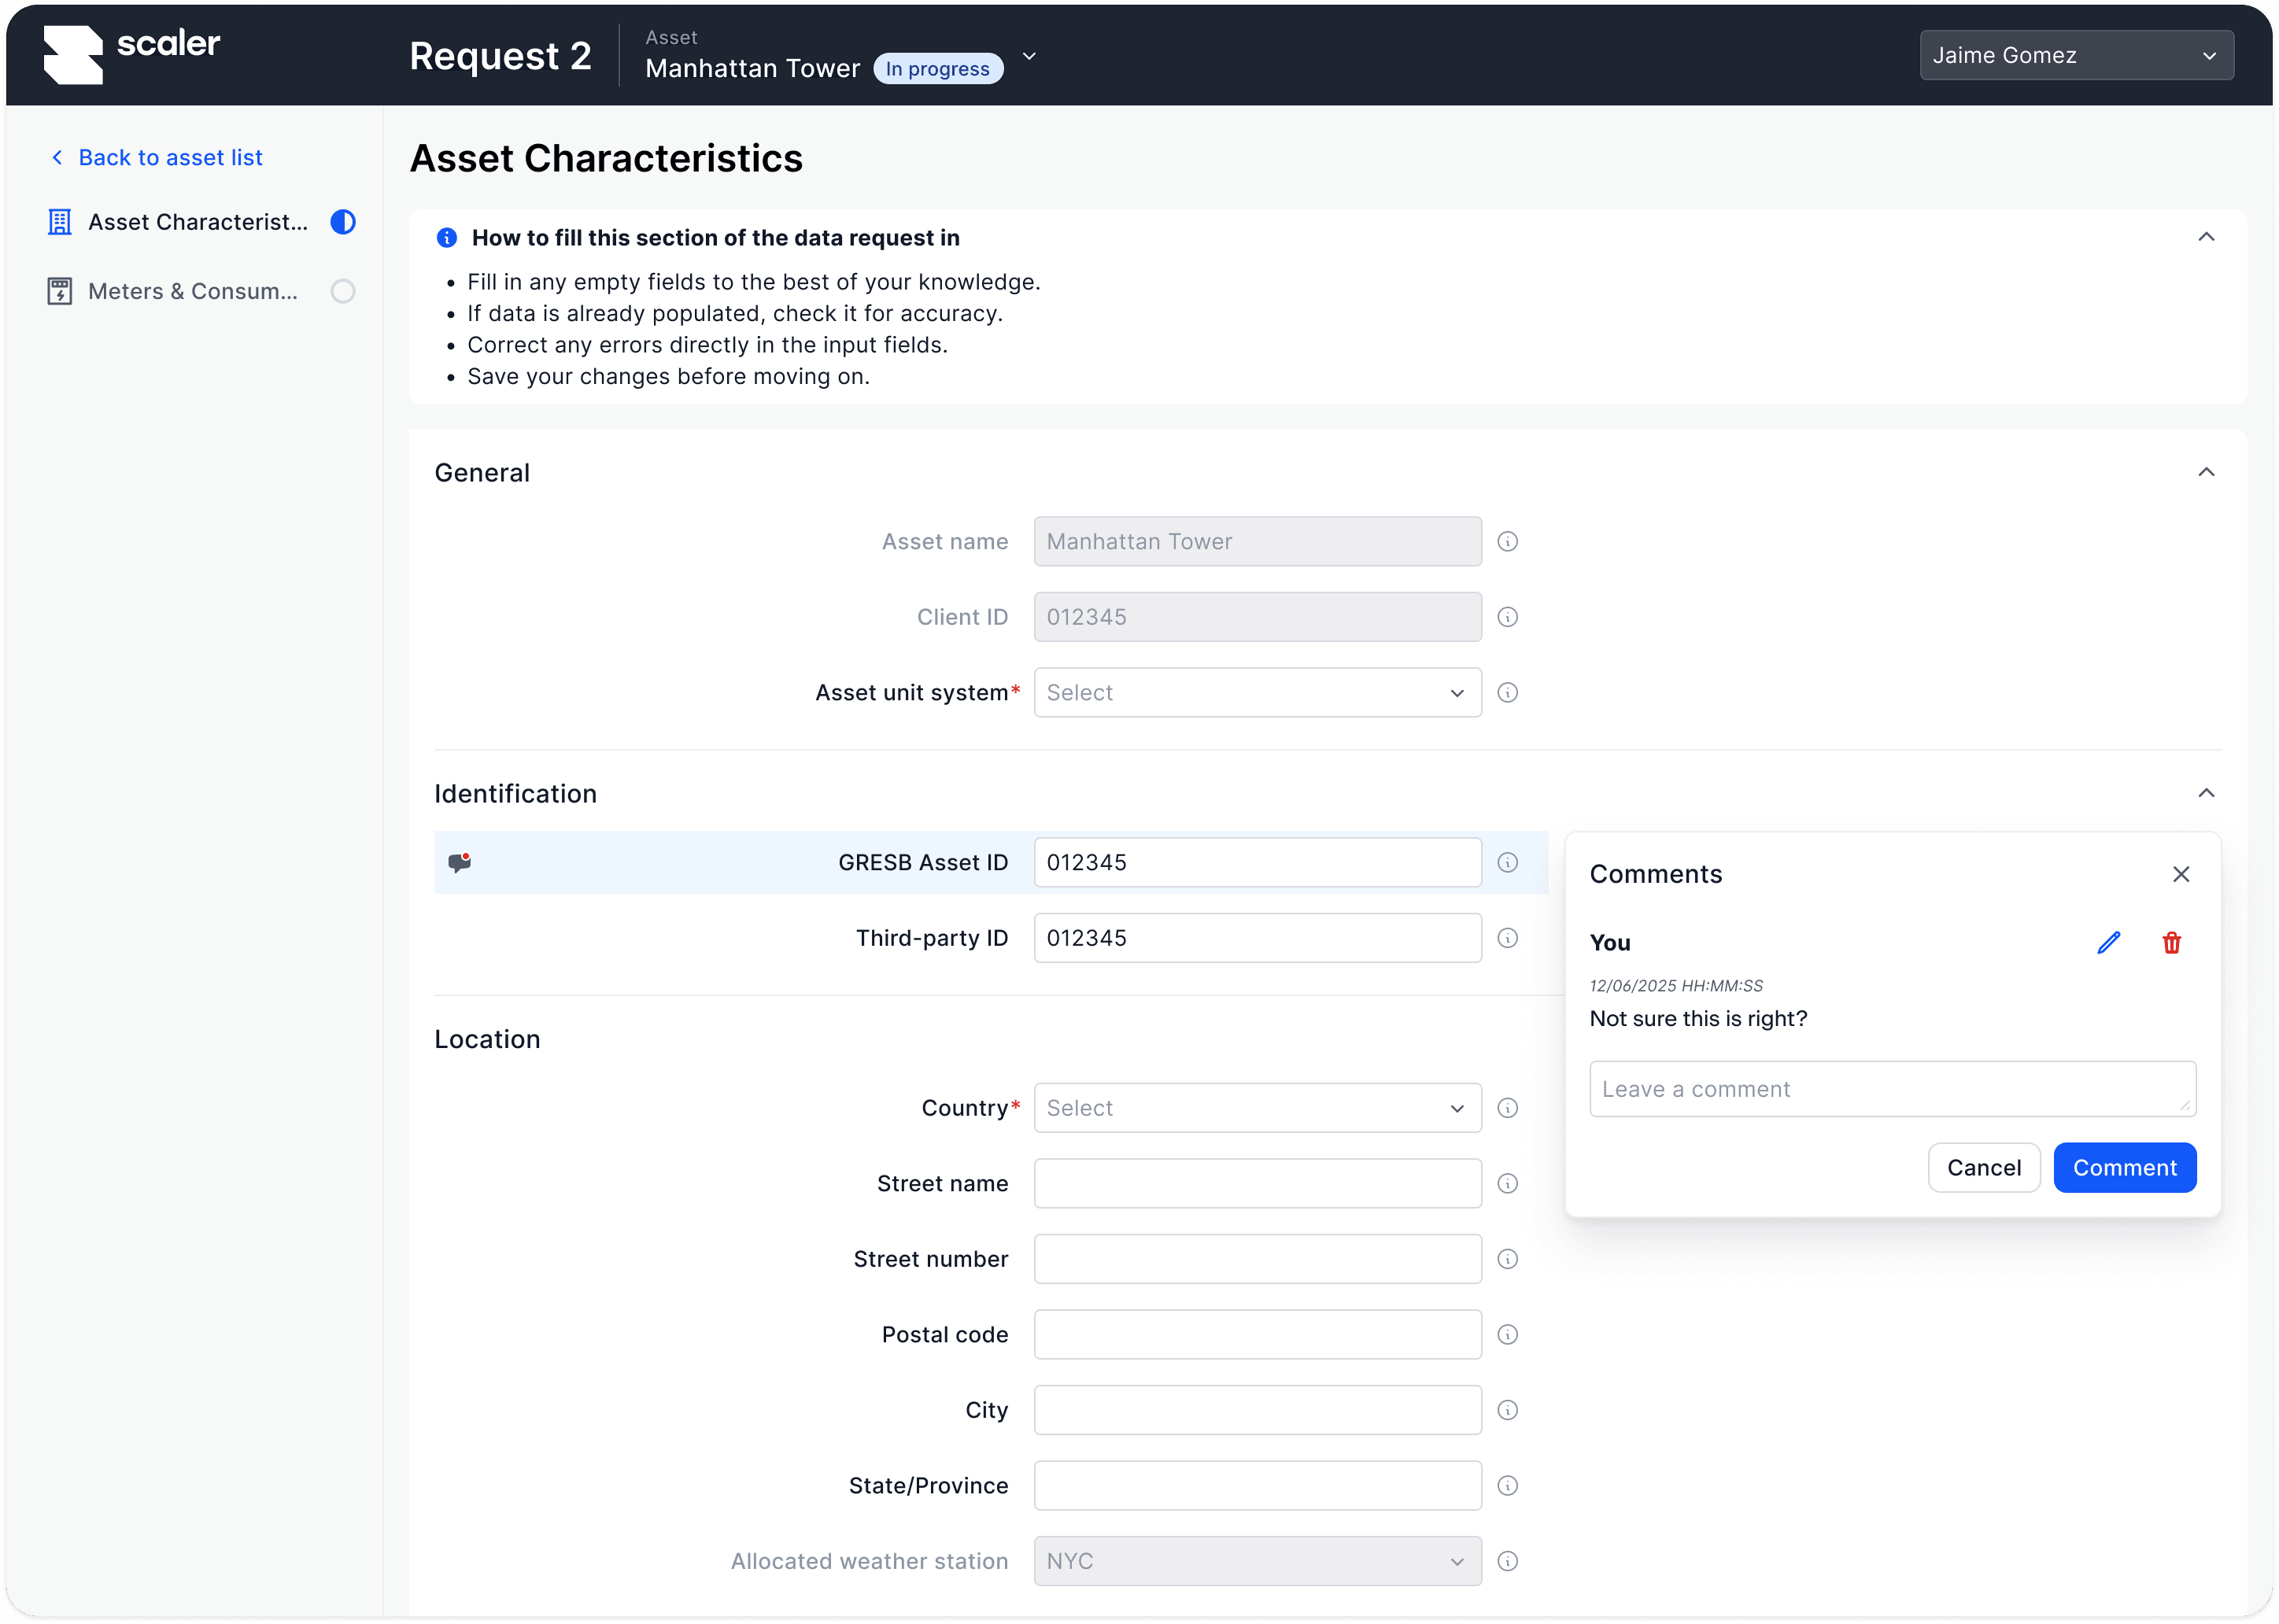Image resolution: width=2279 pixels, height=1624 pixels.
Task: Open the Asset unit system select
Action: pyautogui.click(x=1257, y=693)
